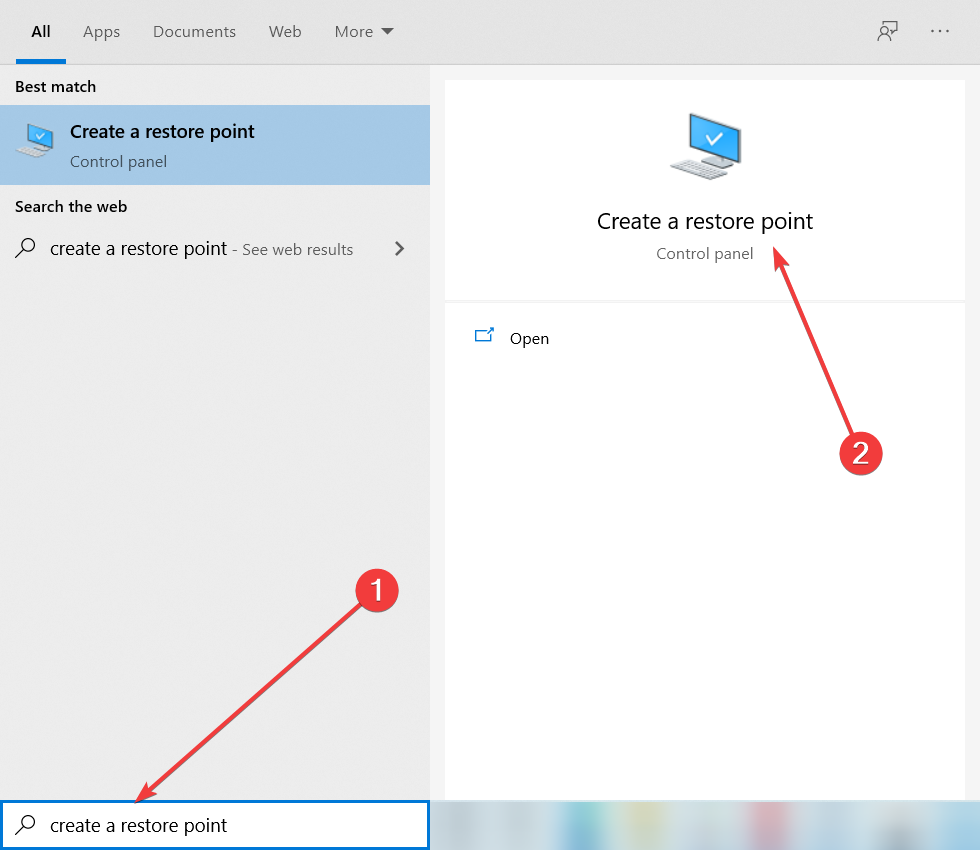
Task: Focus the search box text field
Action: coord(215,825)
